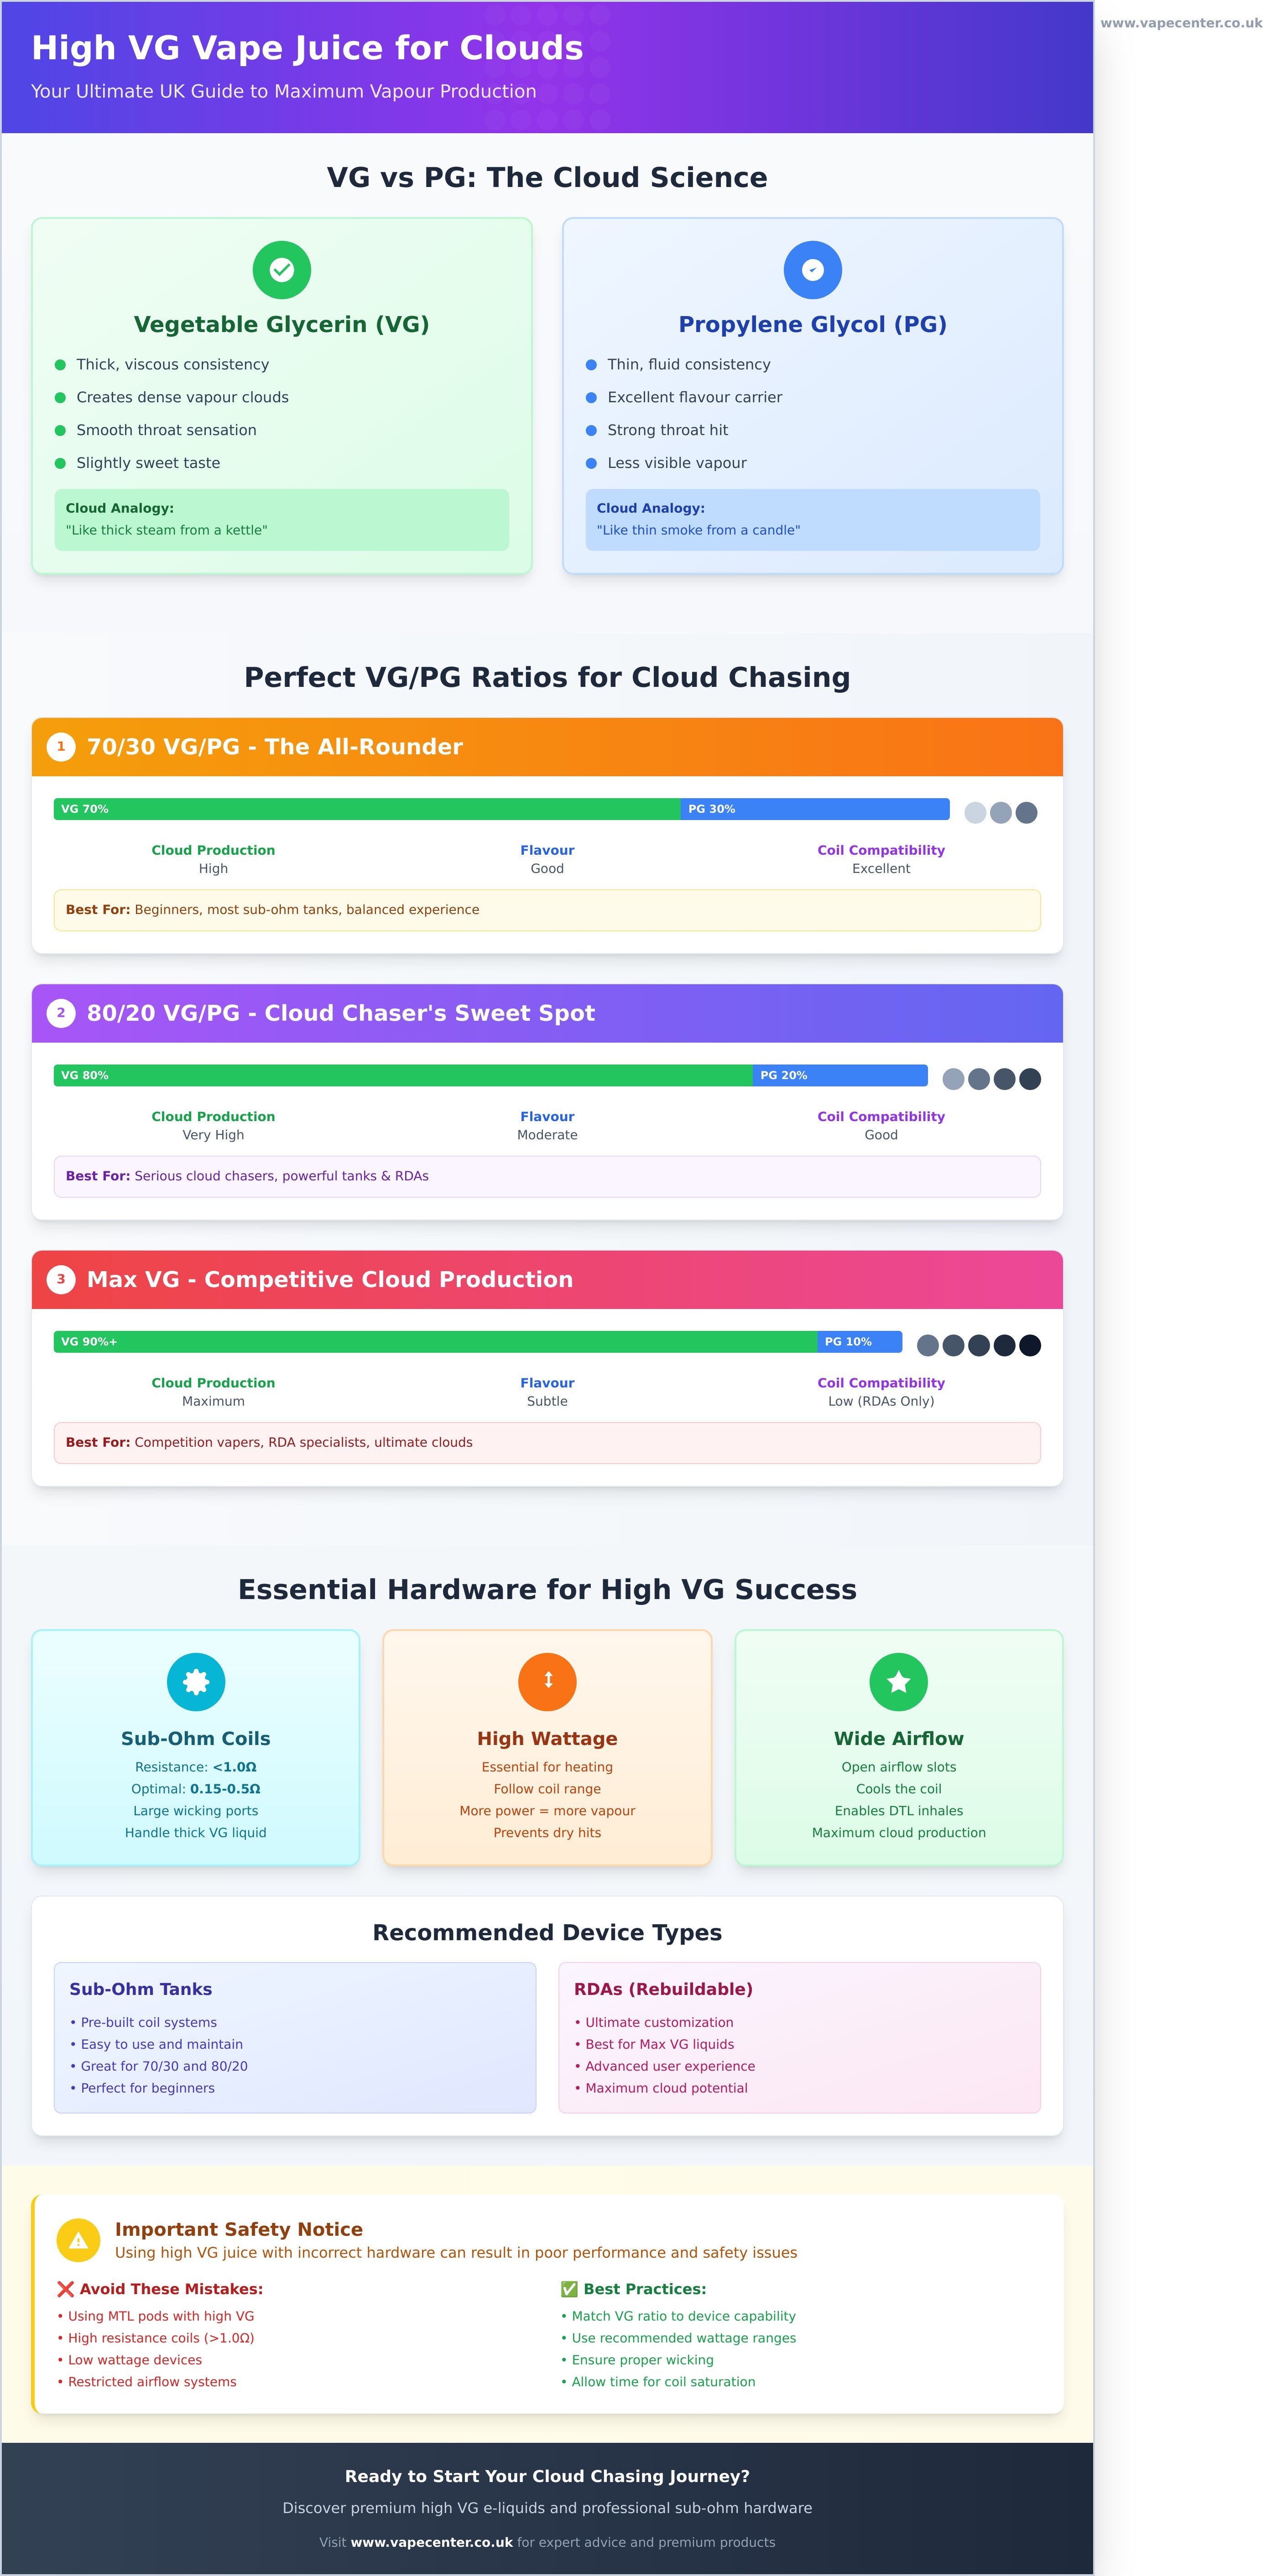
Task: Click the number 1 badge on the 70/30 header
Action: point(61,747)
